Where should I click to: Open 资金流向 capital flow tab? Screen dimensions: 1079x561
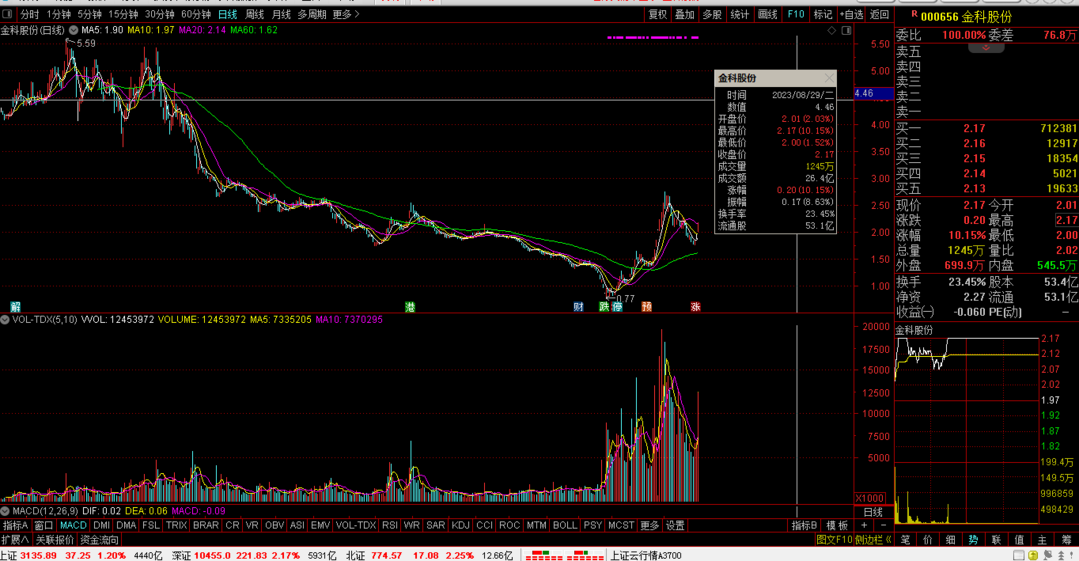tap(99, 540)
